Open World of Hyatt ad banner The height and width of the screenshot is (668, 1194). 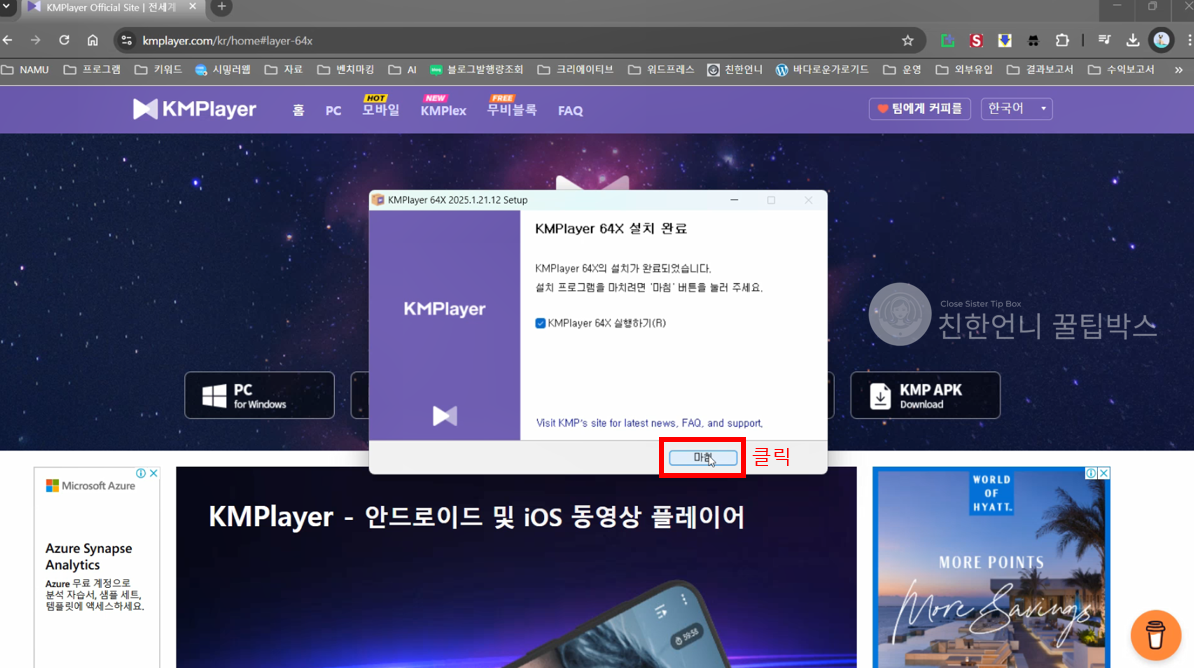click(991, 567)
